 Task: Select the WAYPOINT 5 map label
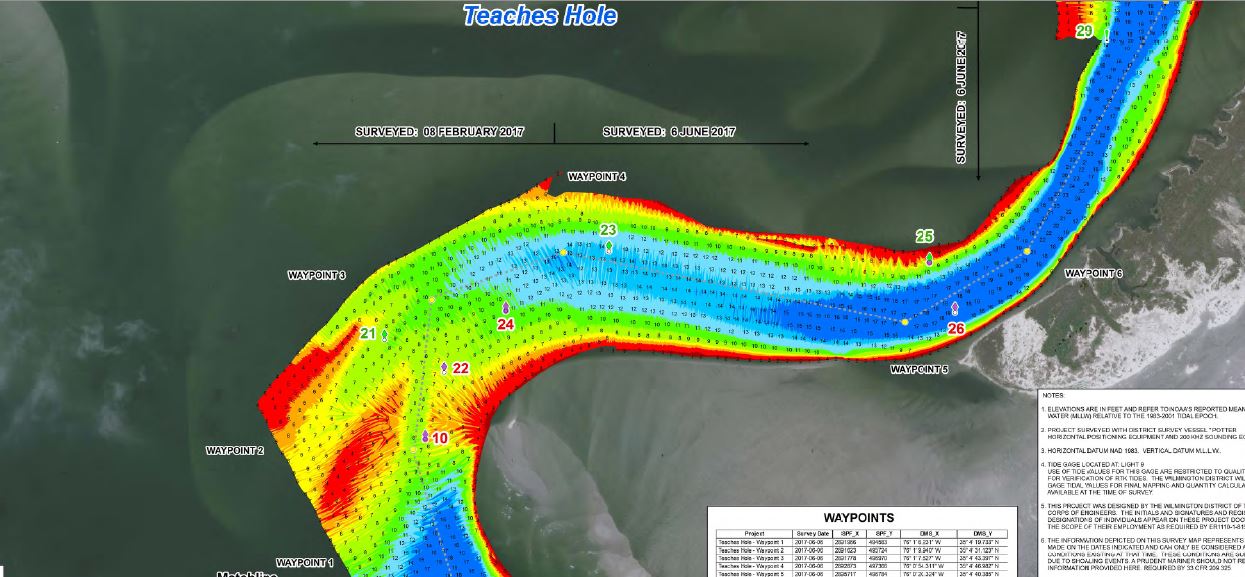[x=919, y=369]
